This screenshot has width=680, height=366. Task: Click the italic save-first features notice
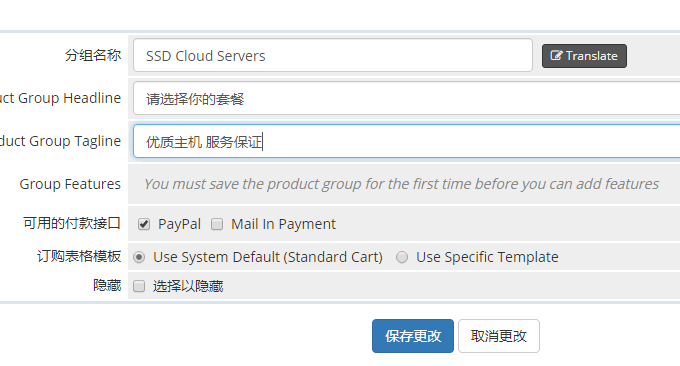pyautogui.click(x=401, y=184)
